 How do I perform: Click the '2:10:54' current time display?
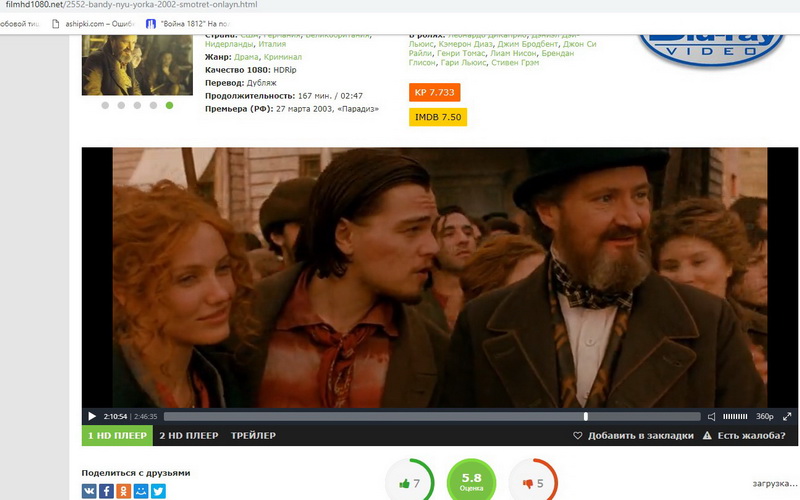tap(115, 416)
